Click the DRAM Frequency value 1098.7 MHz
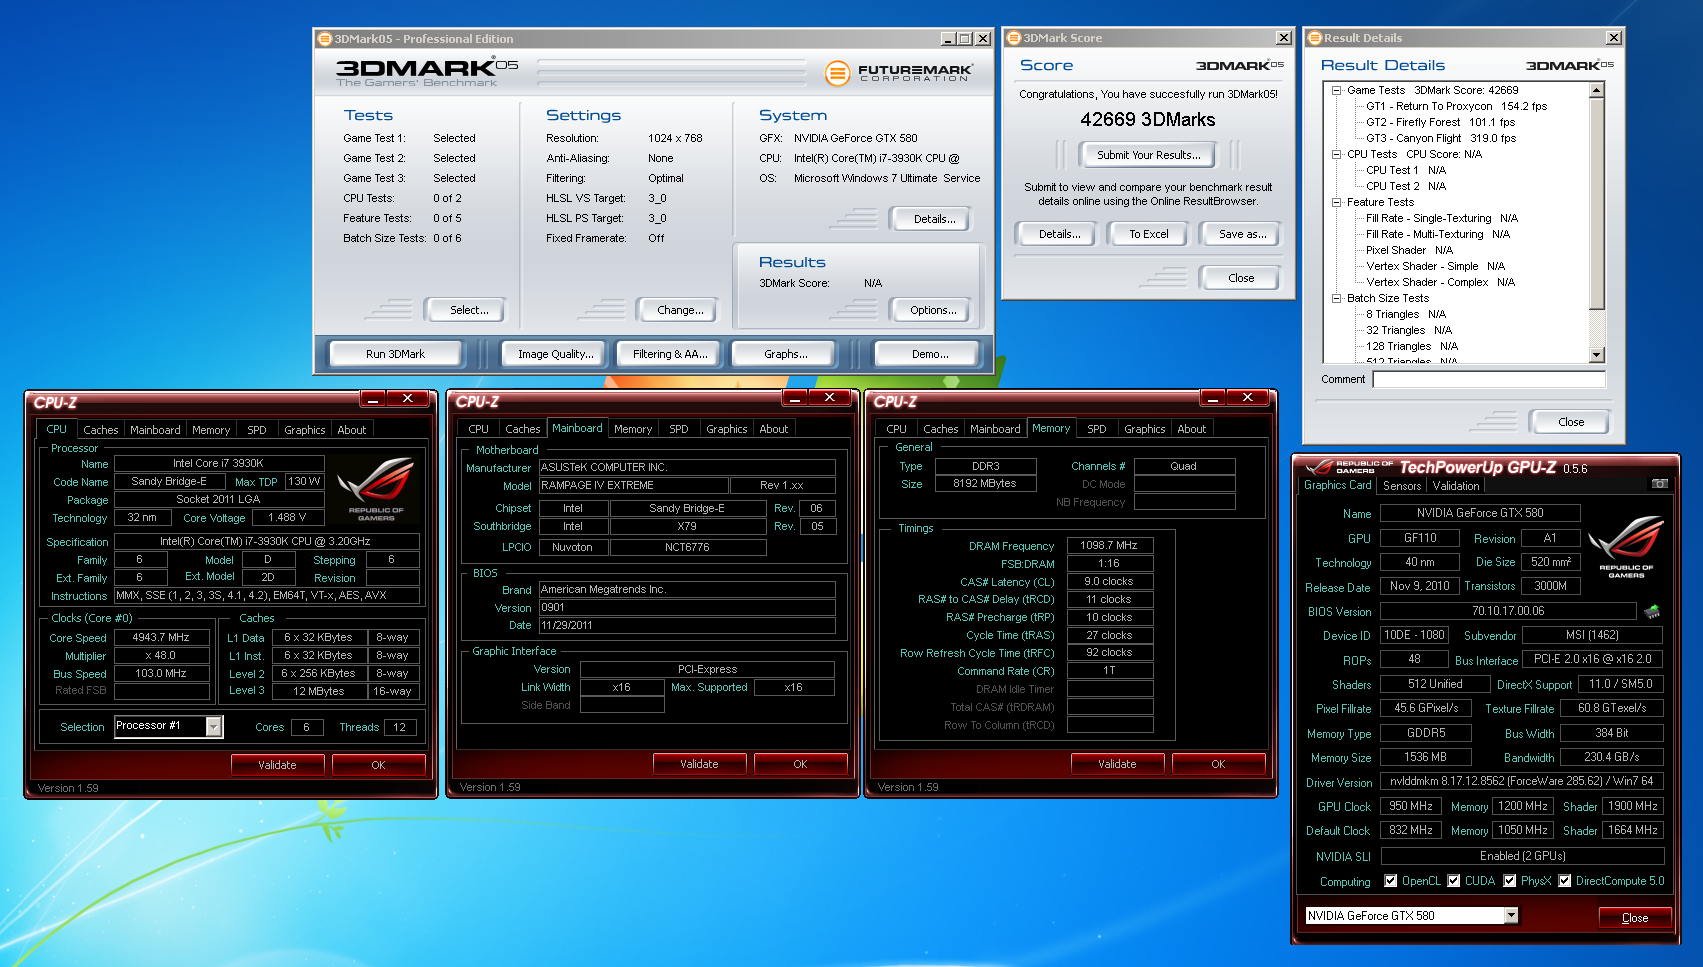 pyautogui.click(x=1109, y=545)
